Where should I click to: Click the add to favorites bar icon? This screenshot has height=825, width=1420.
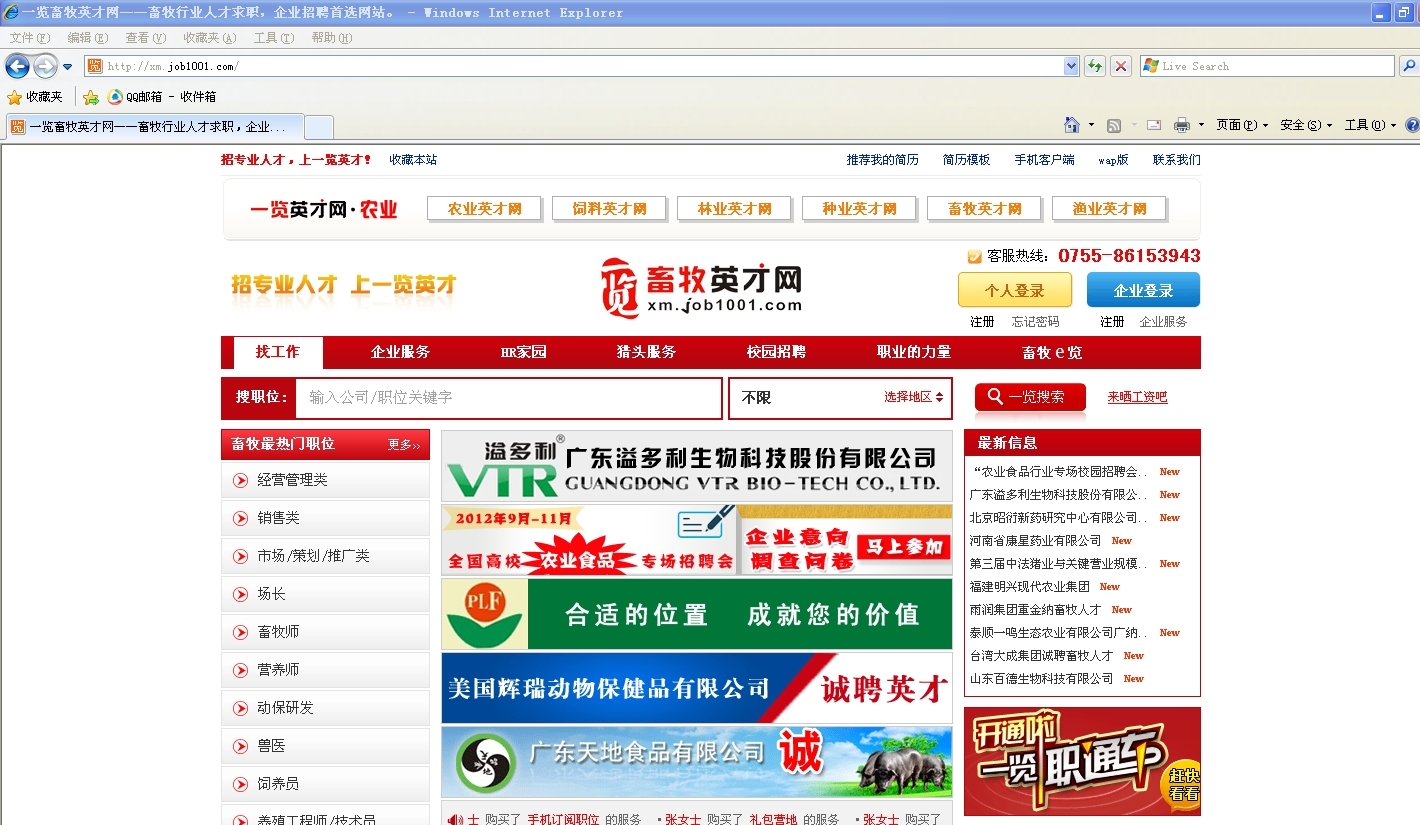pyautogui.click(x=91, y=97)
